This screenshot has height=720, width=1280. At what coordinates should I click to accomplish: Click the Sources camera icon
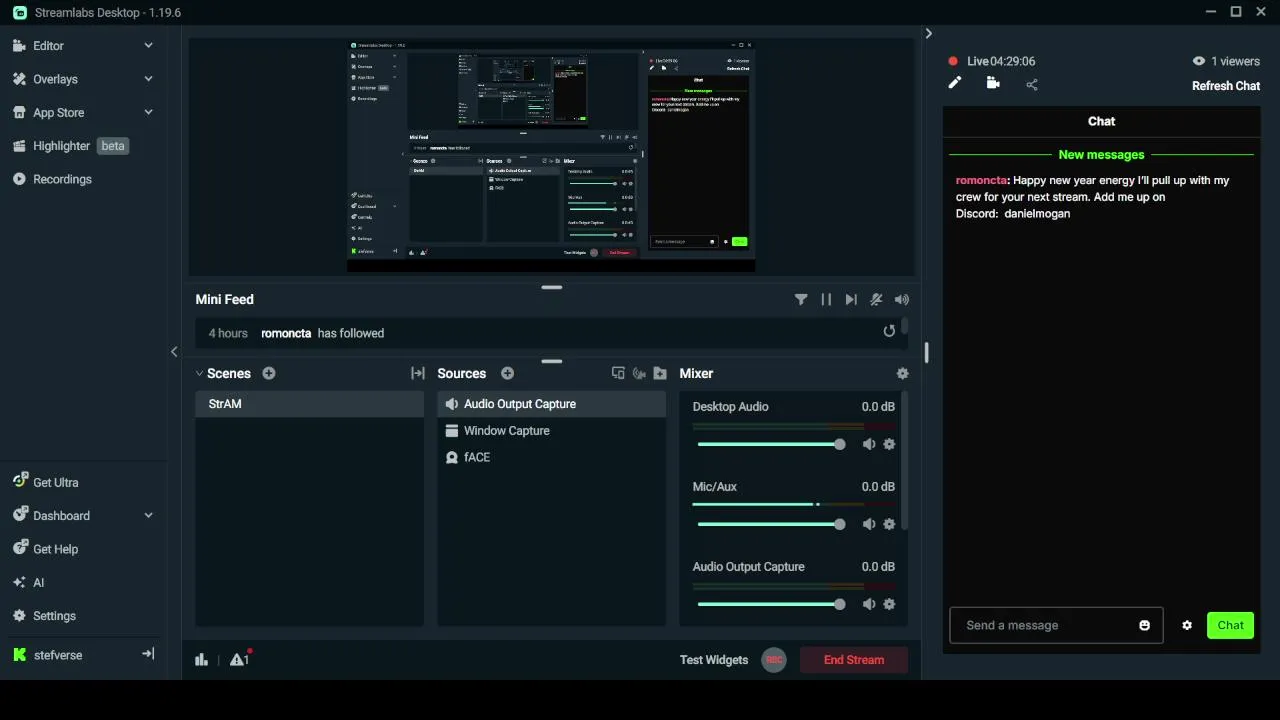[639, 373]
